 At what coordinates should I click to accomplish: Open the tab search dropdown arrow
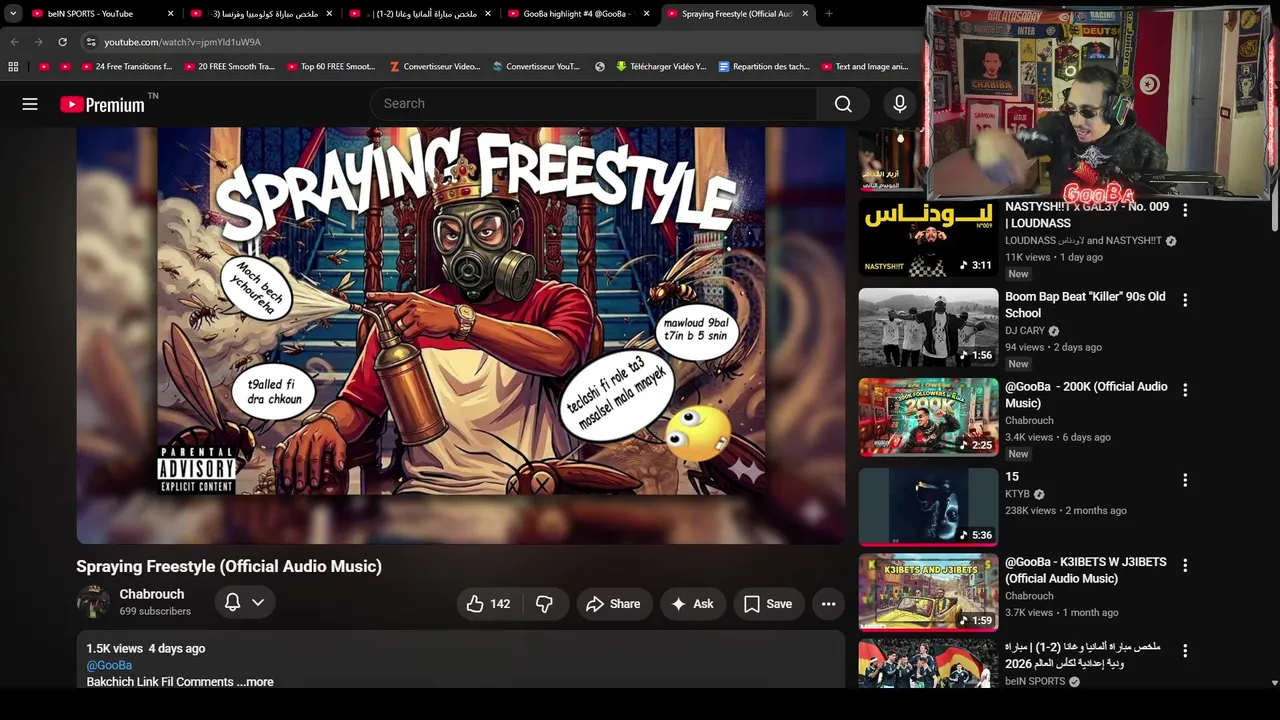[13, 14]
